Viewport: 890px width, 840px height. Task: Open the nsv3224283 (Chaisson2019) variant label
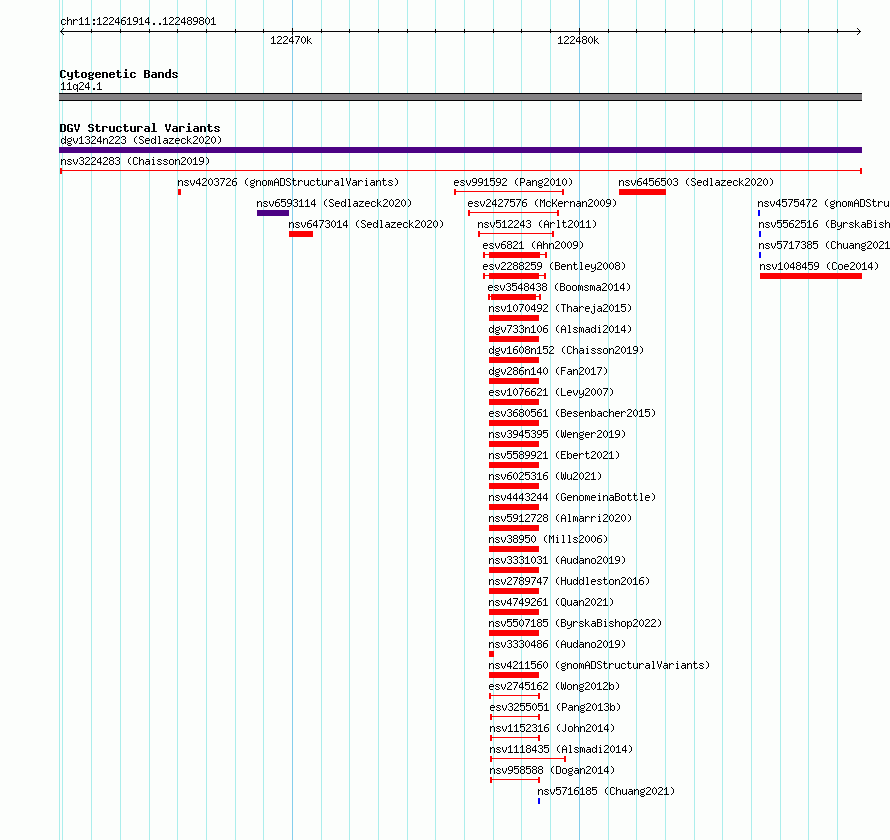(135, 161)
